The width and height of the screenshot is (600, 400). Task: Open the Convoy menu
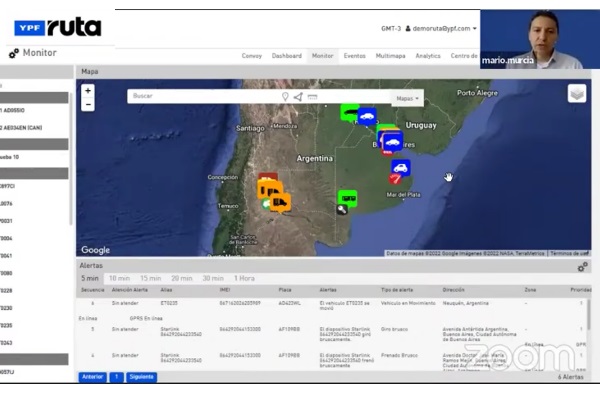pyautogui.click(x=251, y=56)
